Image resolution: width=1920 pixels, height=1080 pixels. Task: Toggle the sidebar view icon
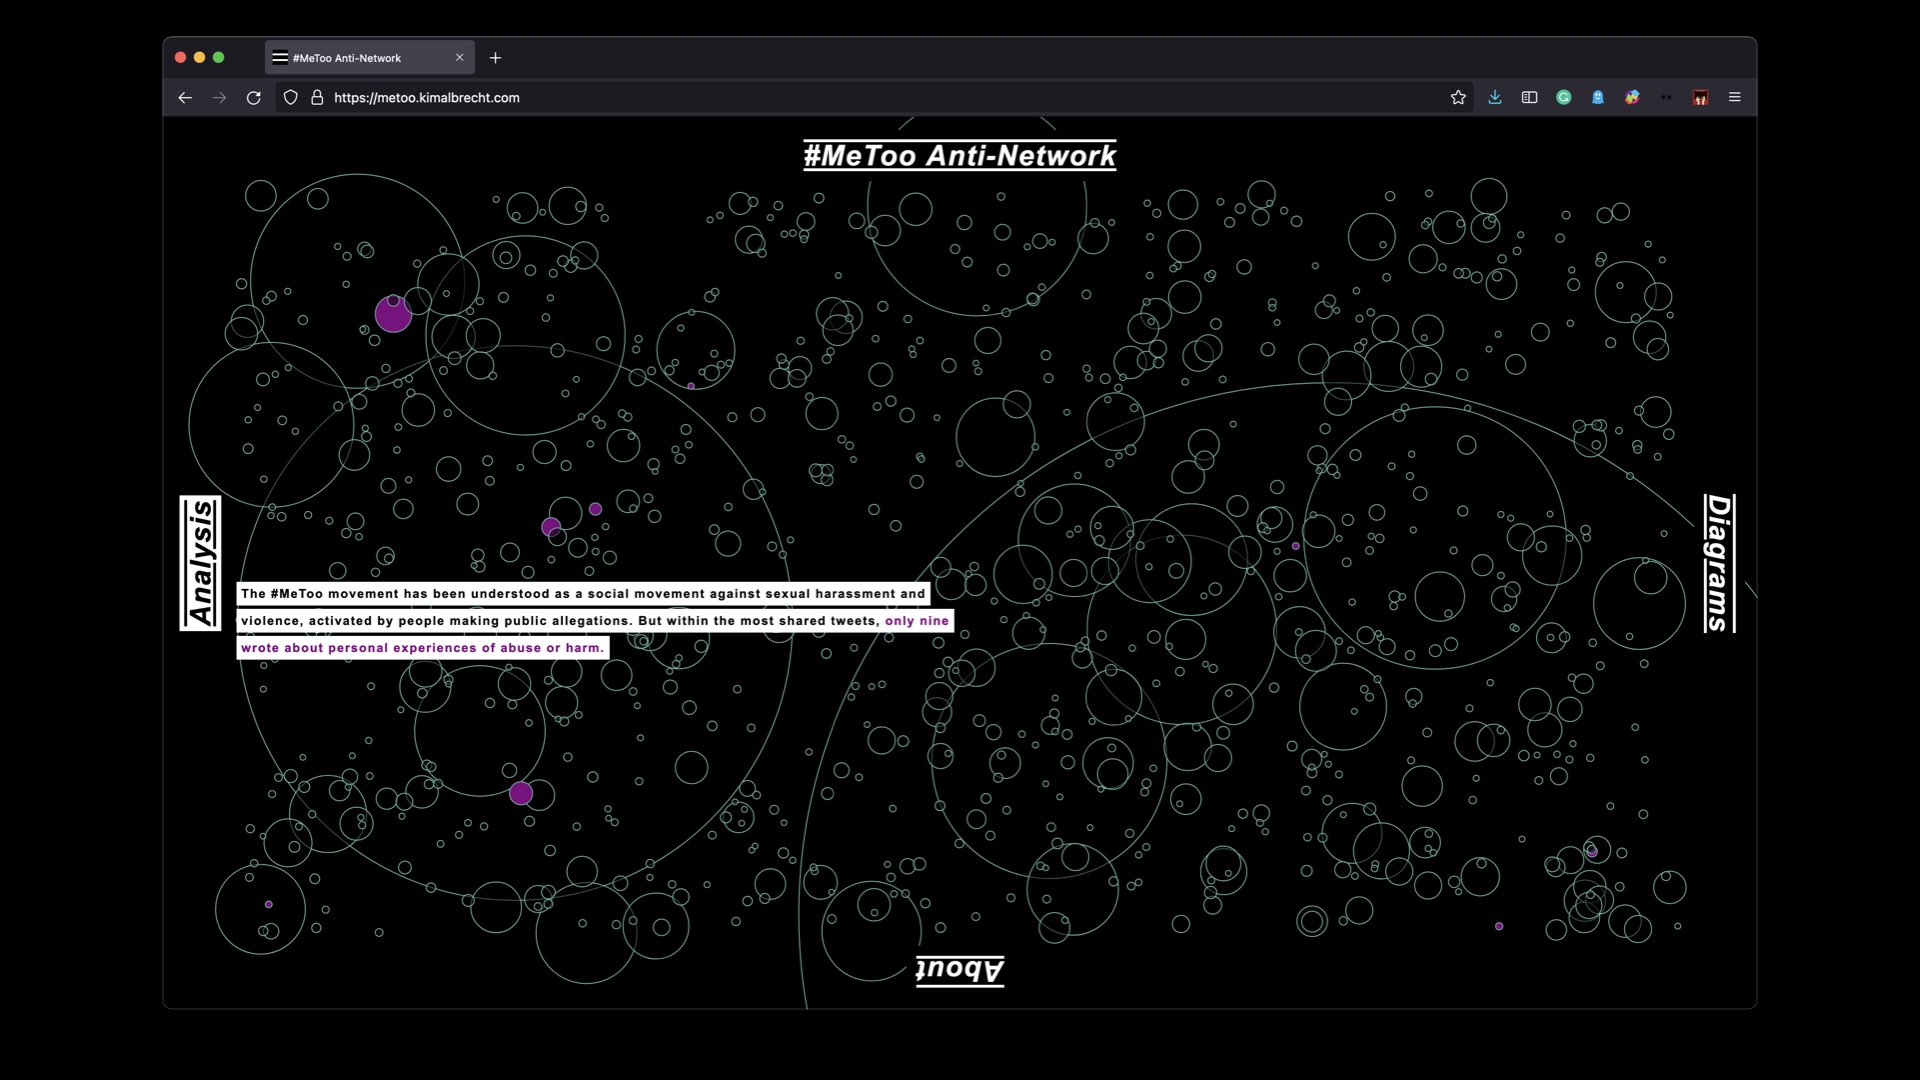pyautogui.click(x=1529, y=97)
